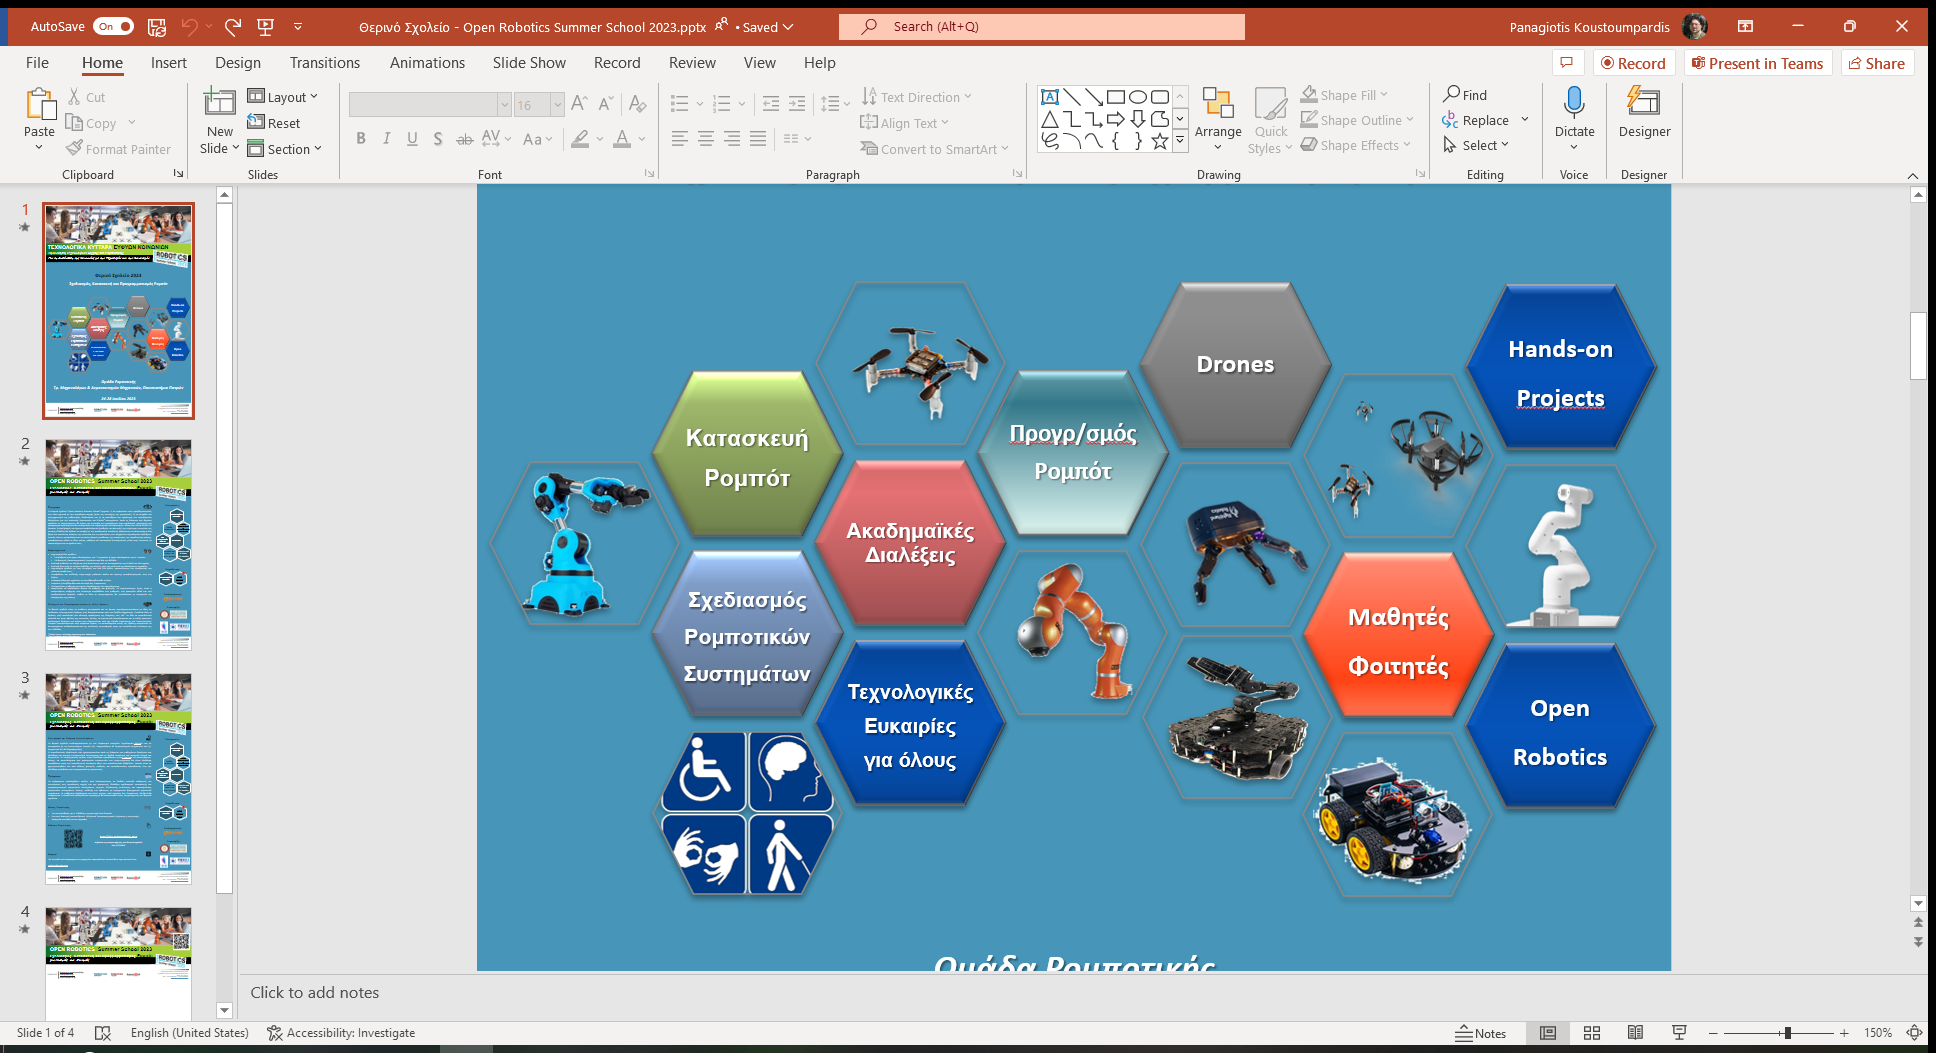Click the Find command
The image size is (1936, 1053).
[x=1465, y=95]
